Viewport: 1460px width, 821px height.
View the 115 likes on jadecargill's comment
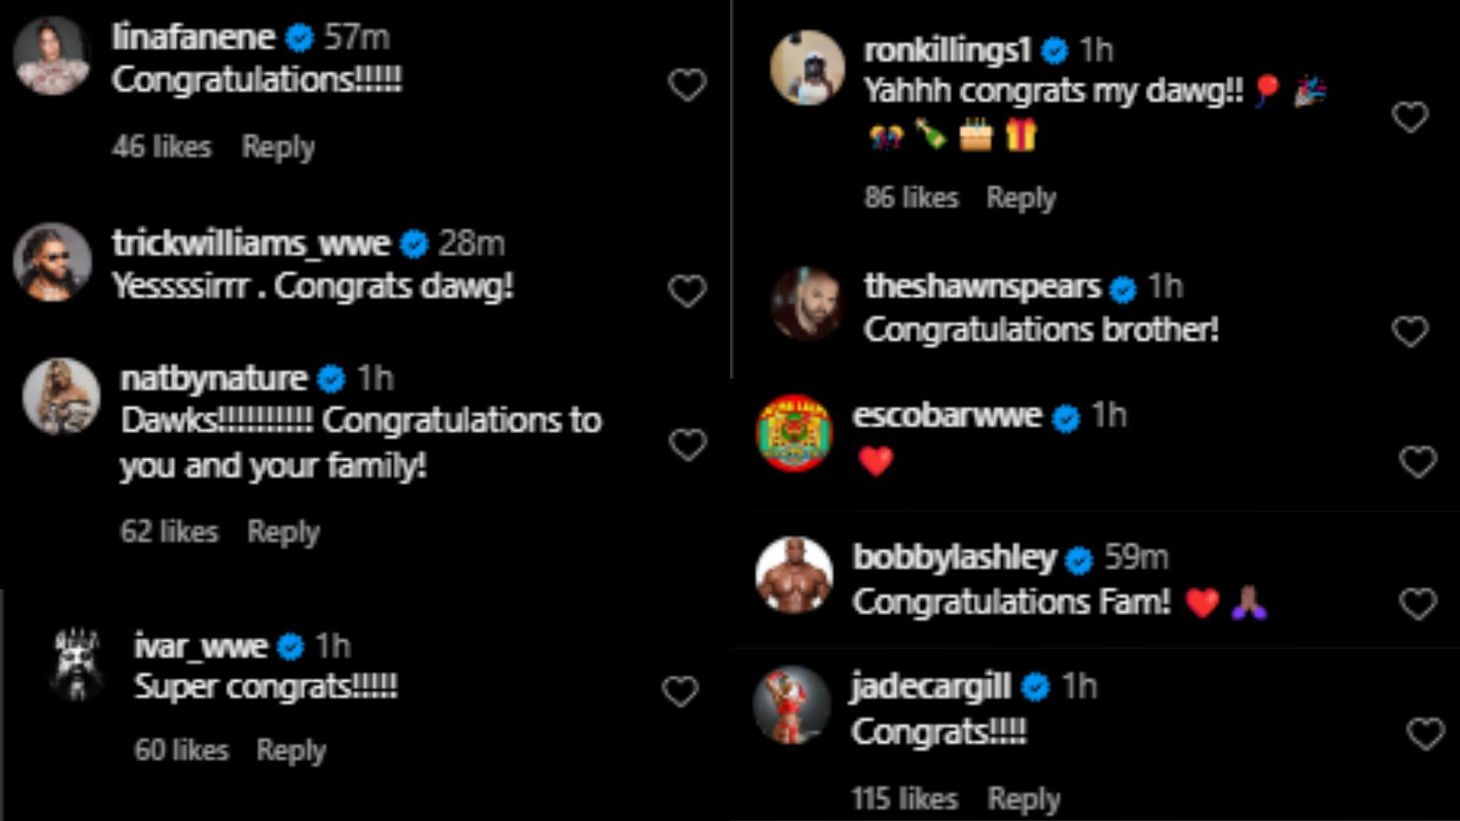(905, 799)
